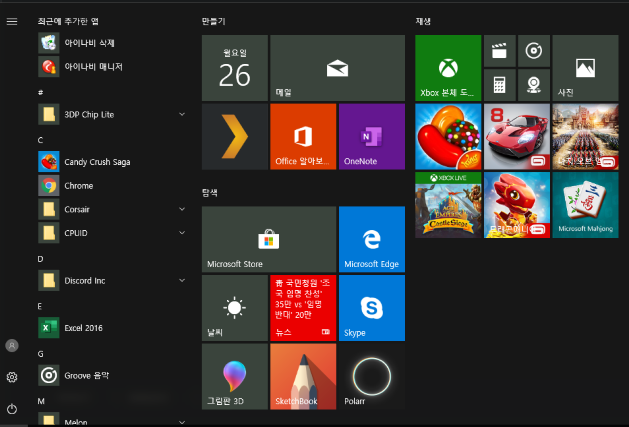Click the # letter header

coord(40,92)
